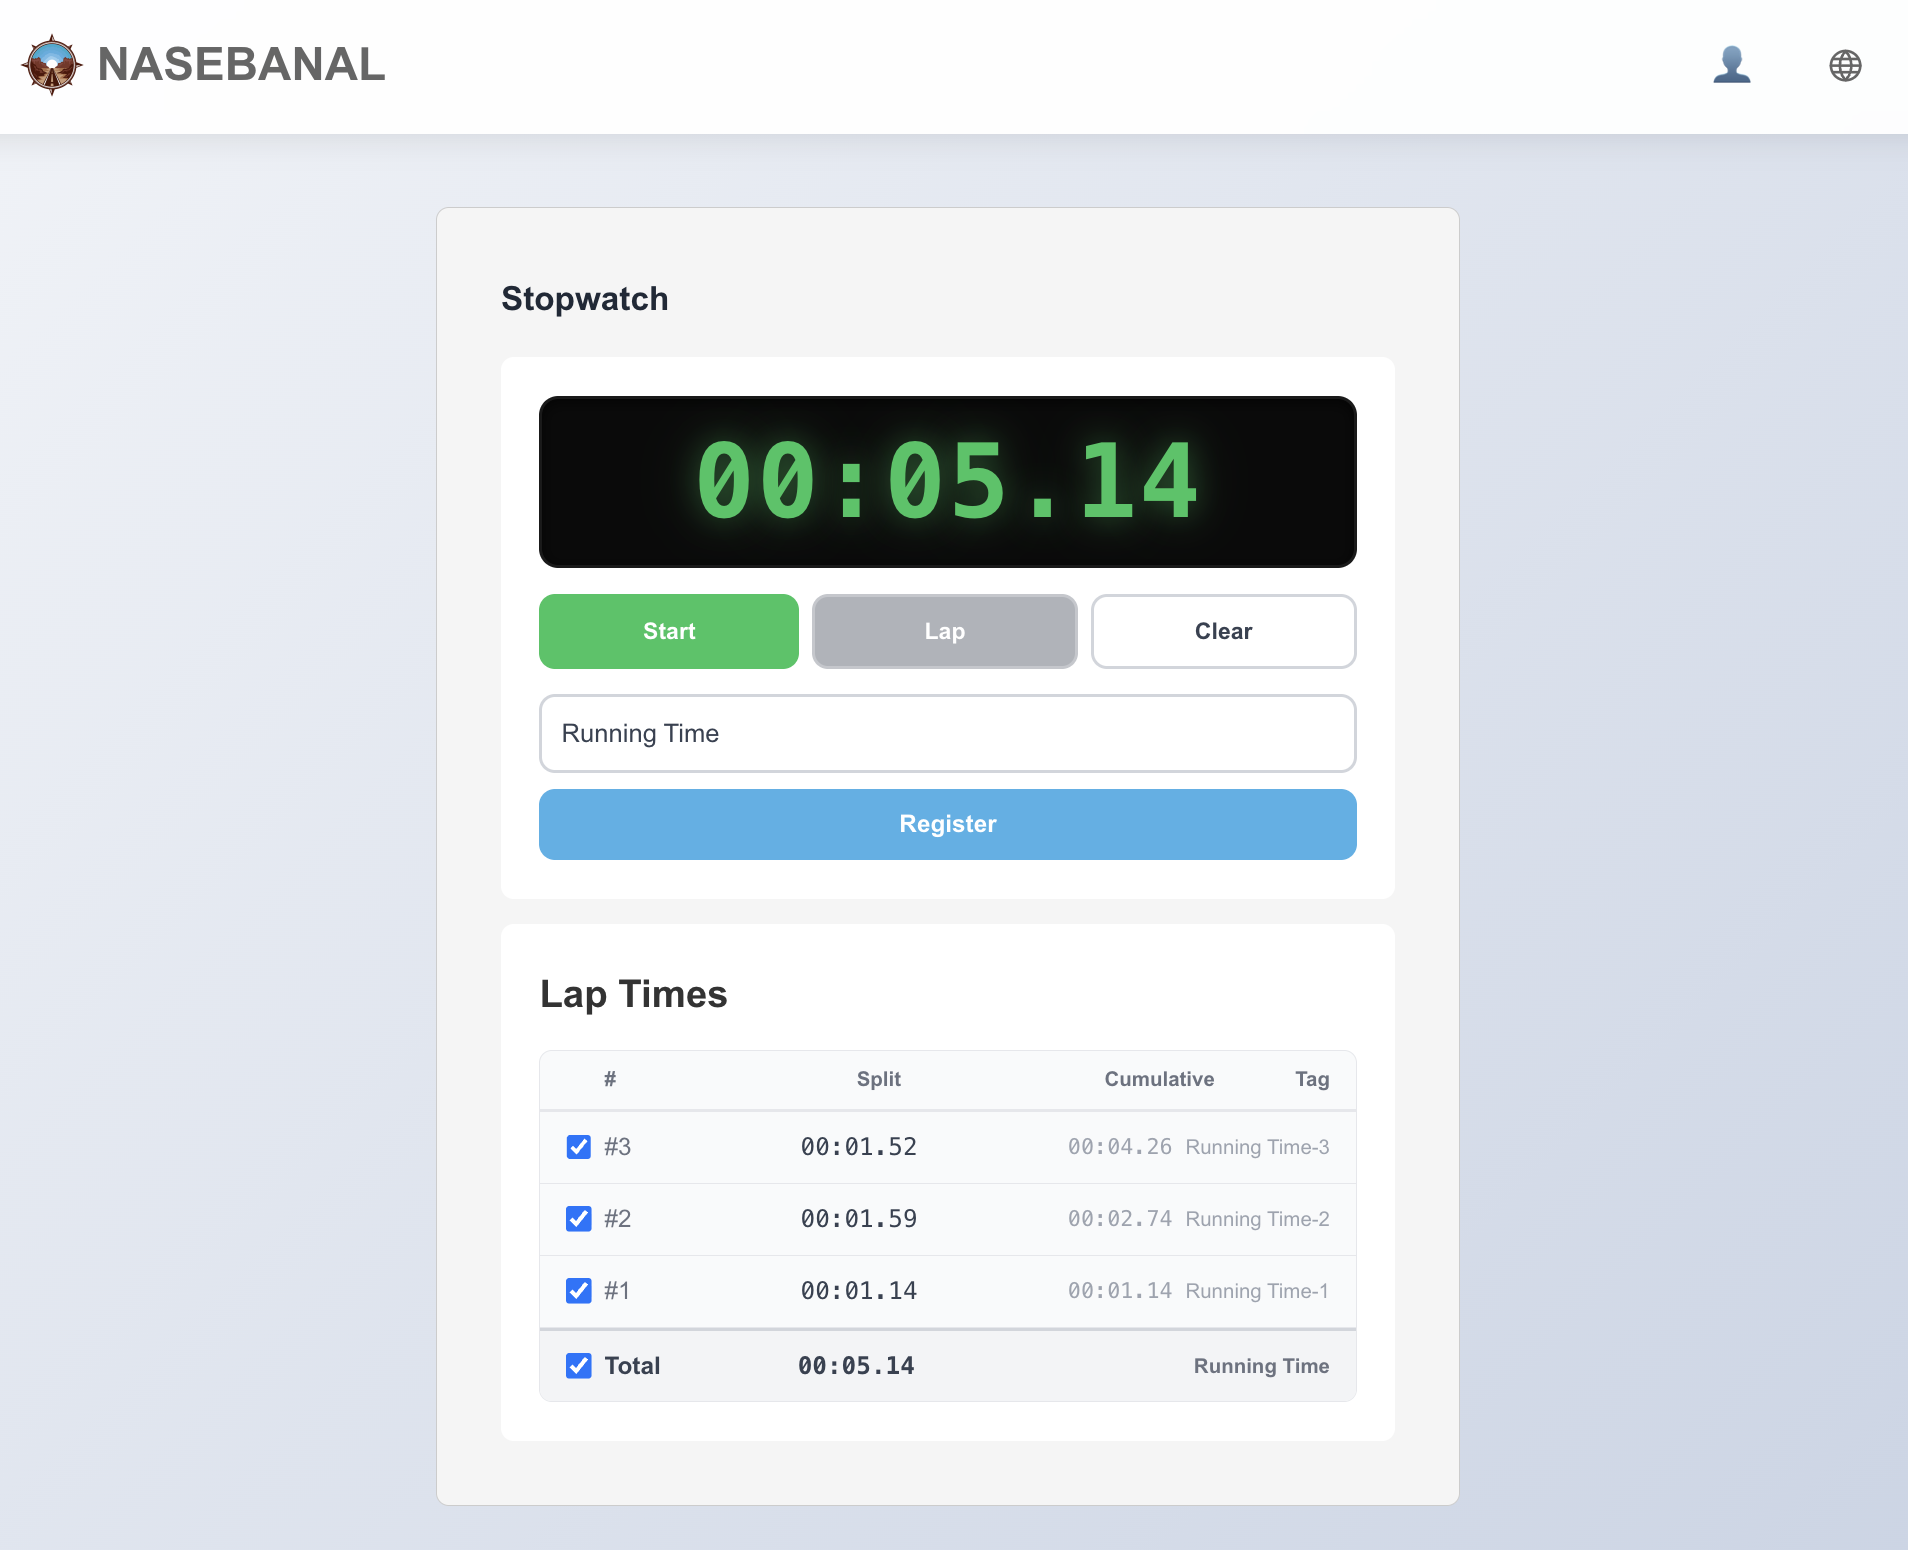The height and width of the screenshot is (1550, 1908).
Task: Uncheck the lap #2 checkbox
Action: [578, 1219]
